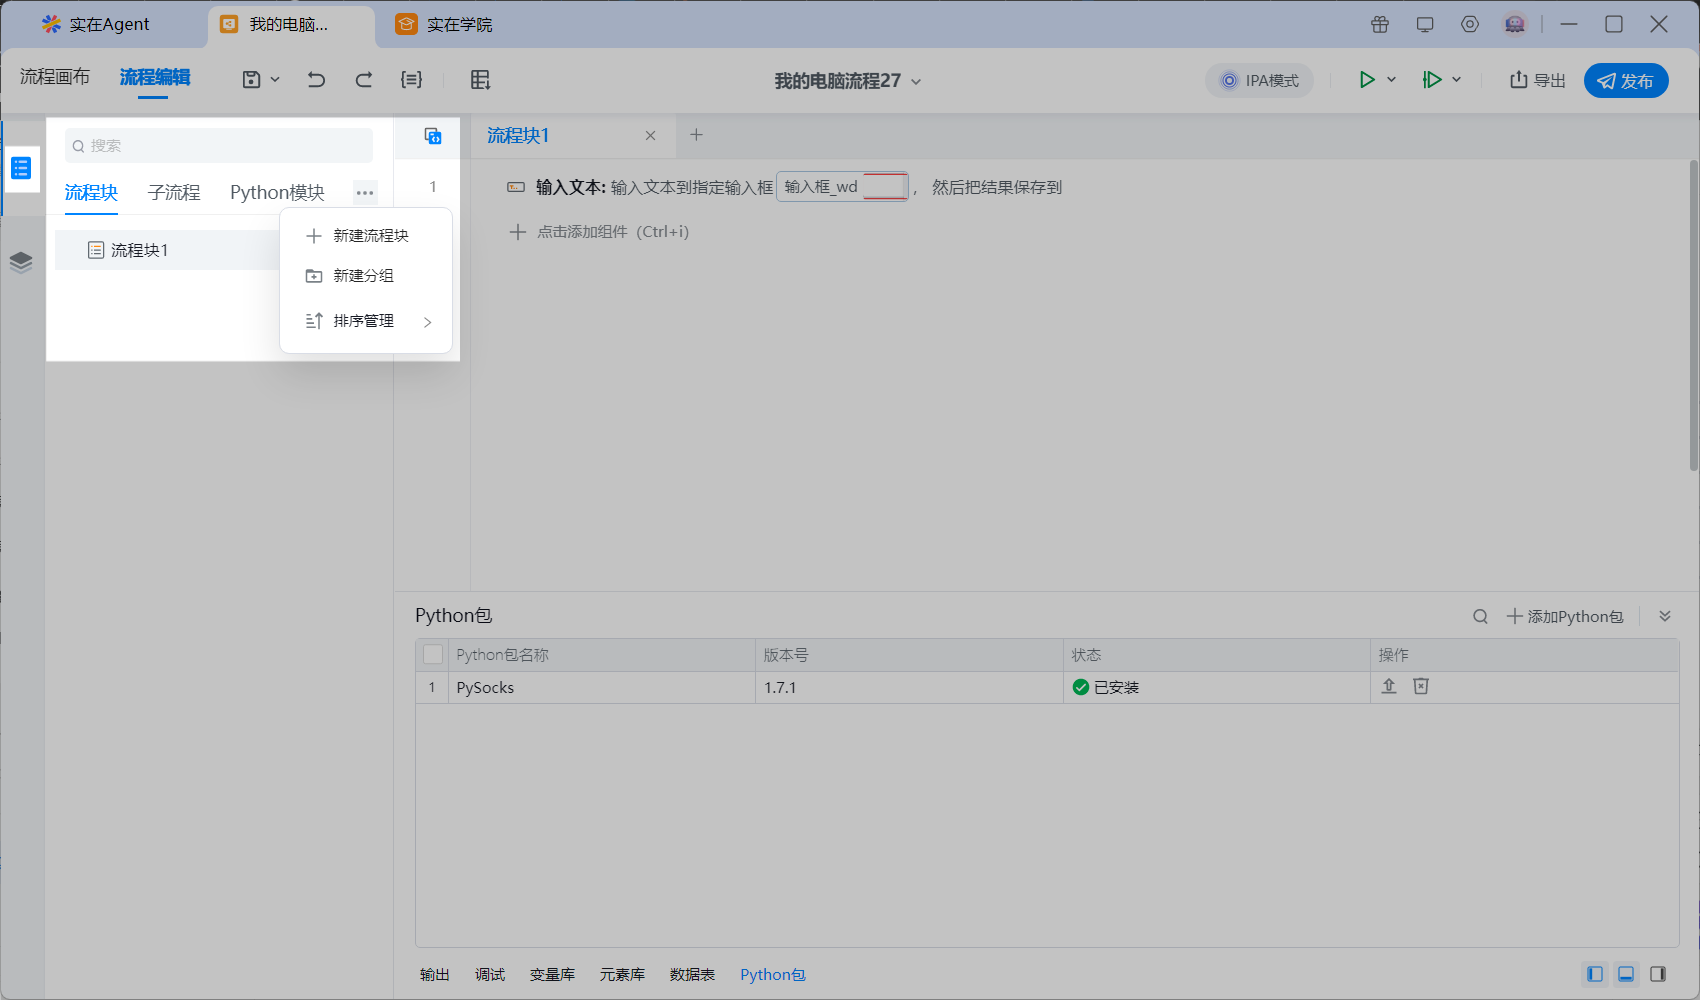Undo the last action
The width and height of the screenshot is (1700, 1000).
[316, 80]
